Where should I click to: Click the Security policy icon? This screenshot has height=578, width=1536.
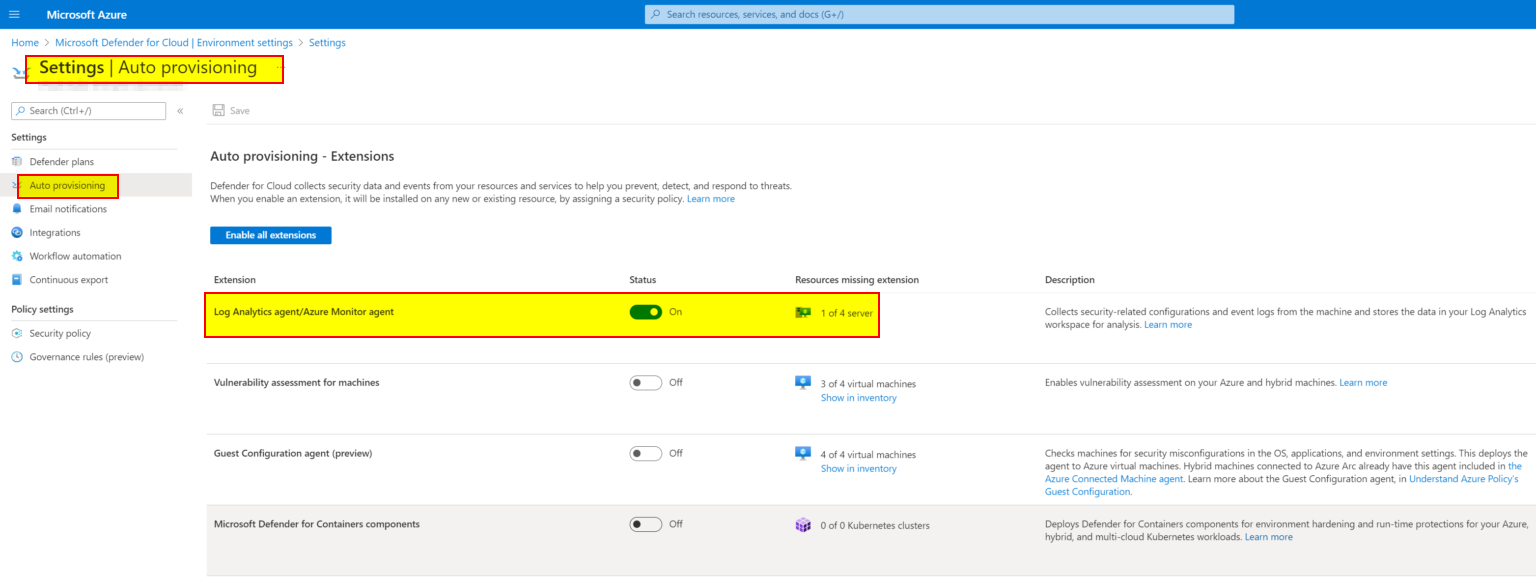pos(17,333)
